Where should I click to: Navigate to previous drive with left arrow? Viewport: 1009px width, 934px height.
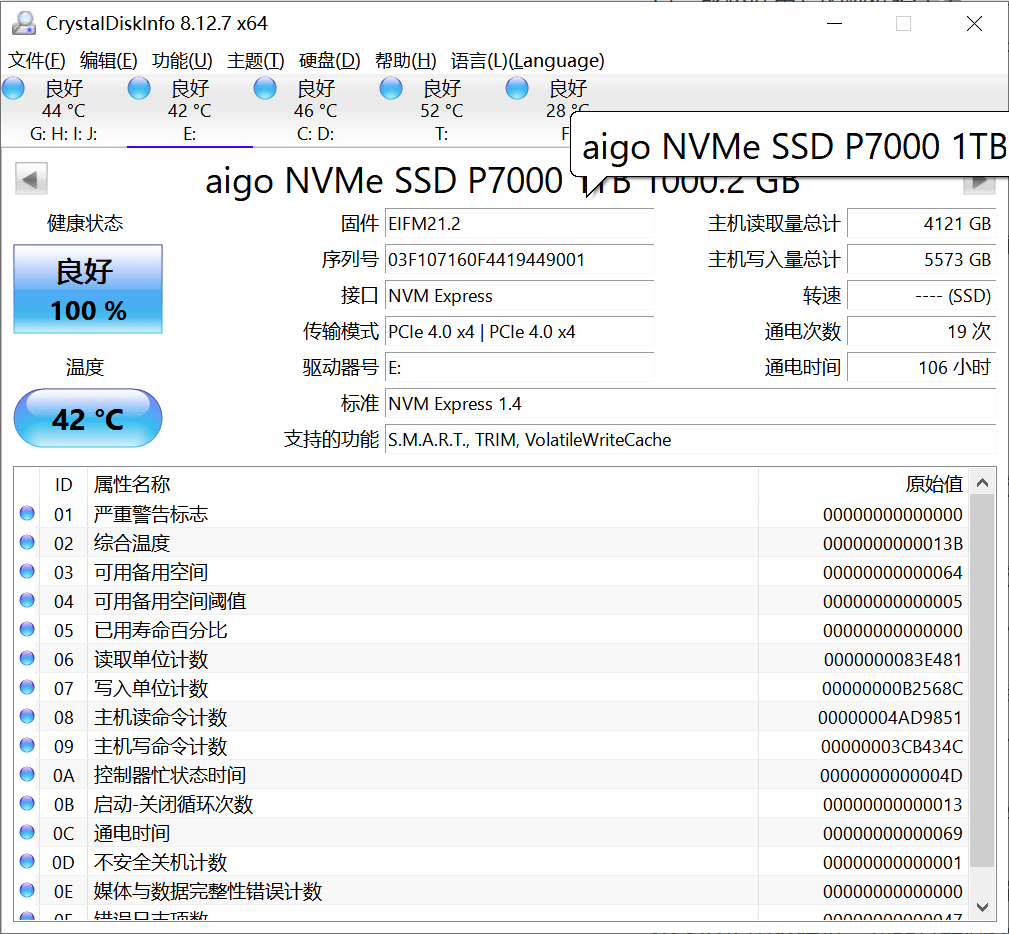[30, 178]
